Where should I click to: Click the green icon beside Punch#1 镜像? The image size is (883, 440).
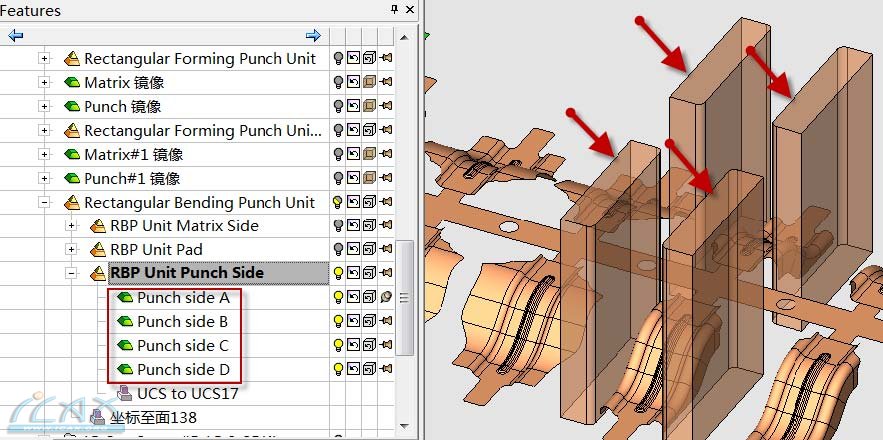click(x=72, y=178)
